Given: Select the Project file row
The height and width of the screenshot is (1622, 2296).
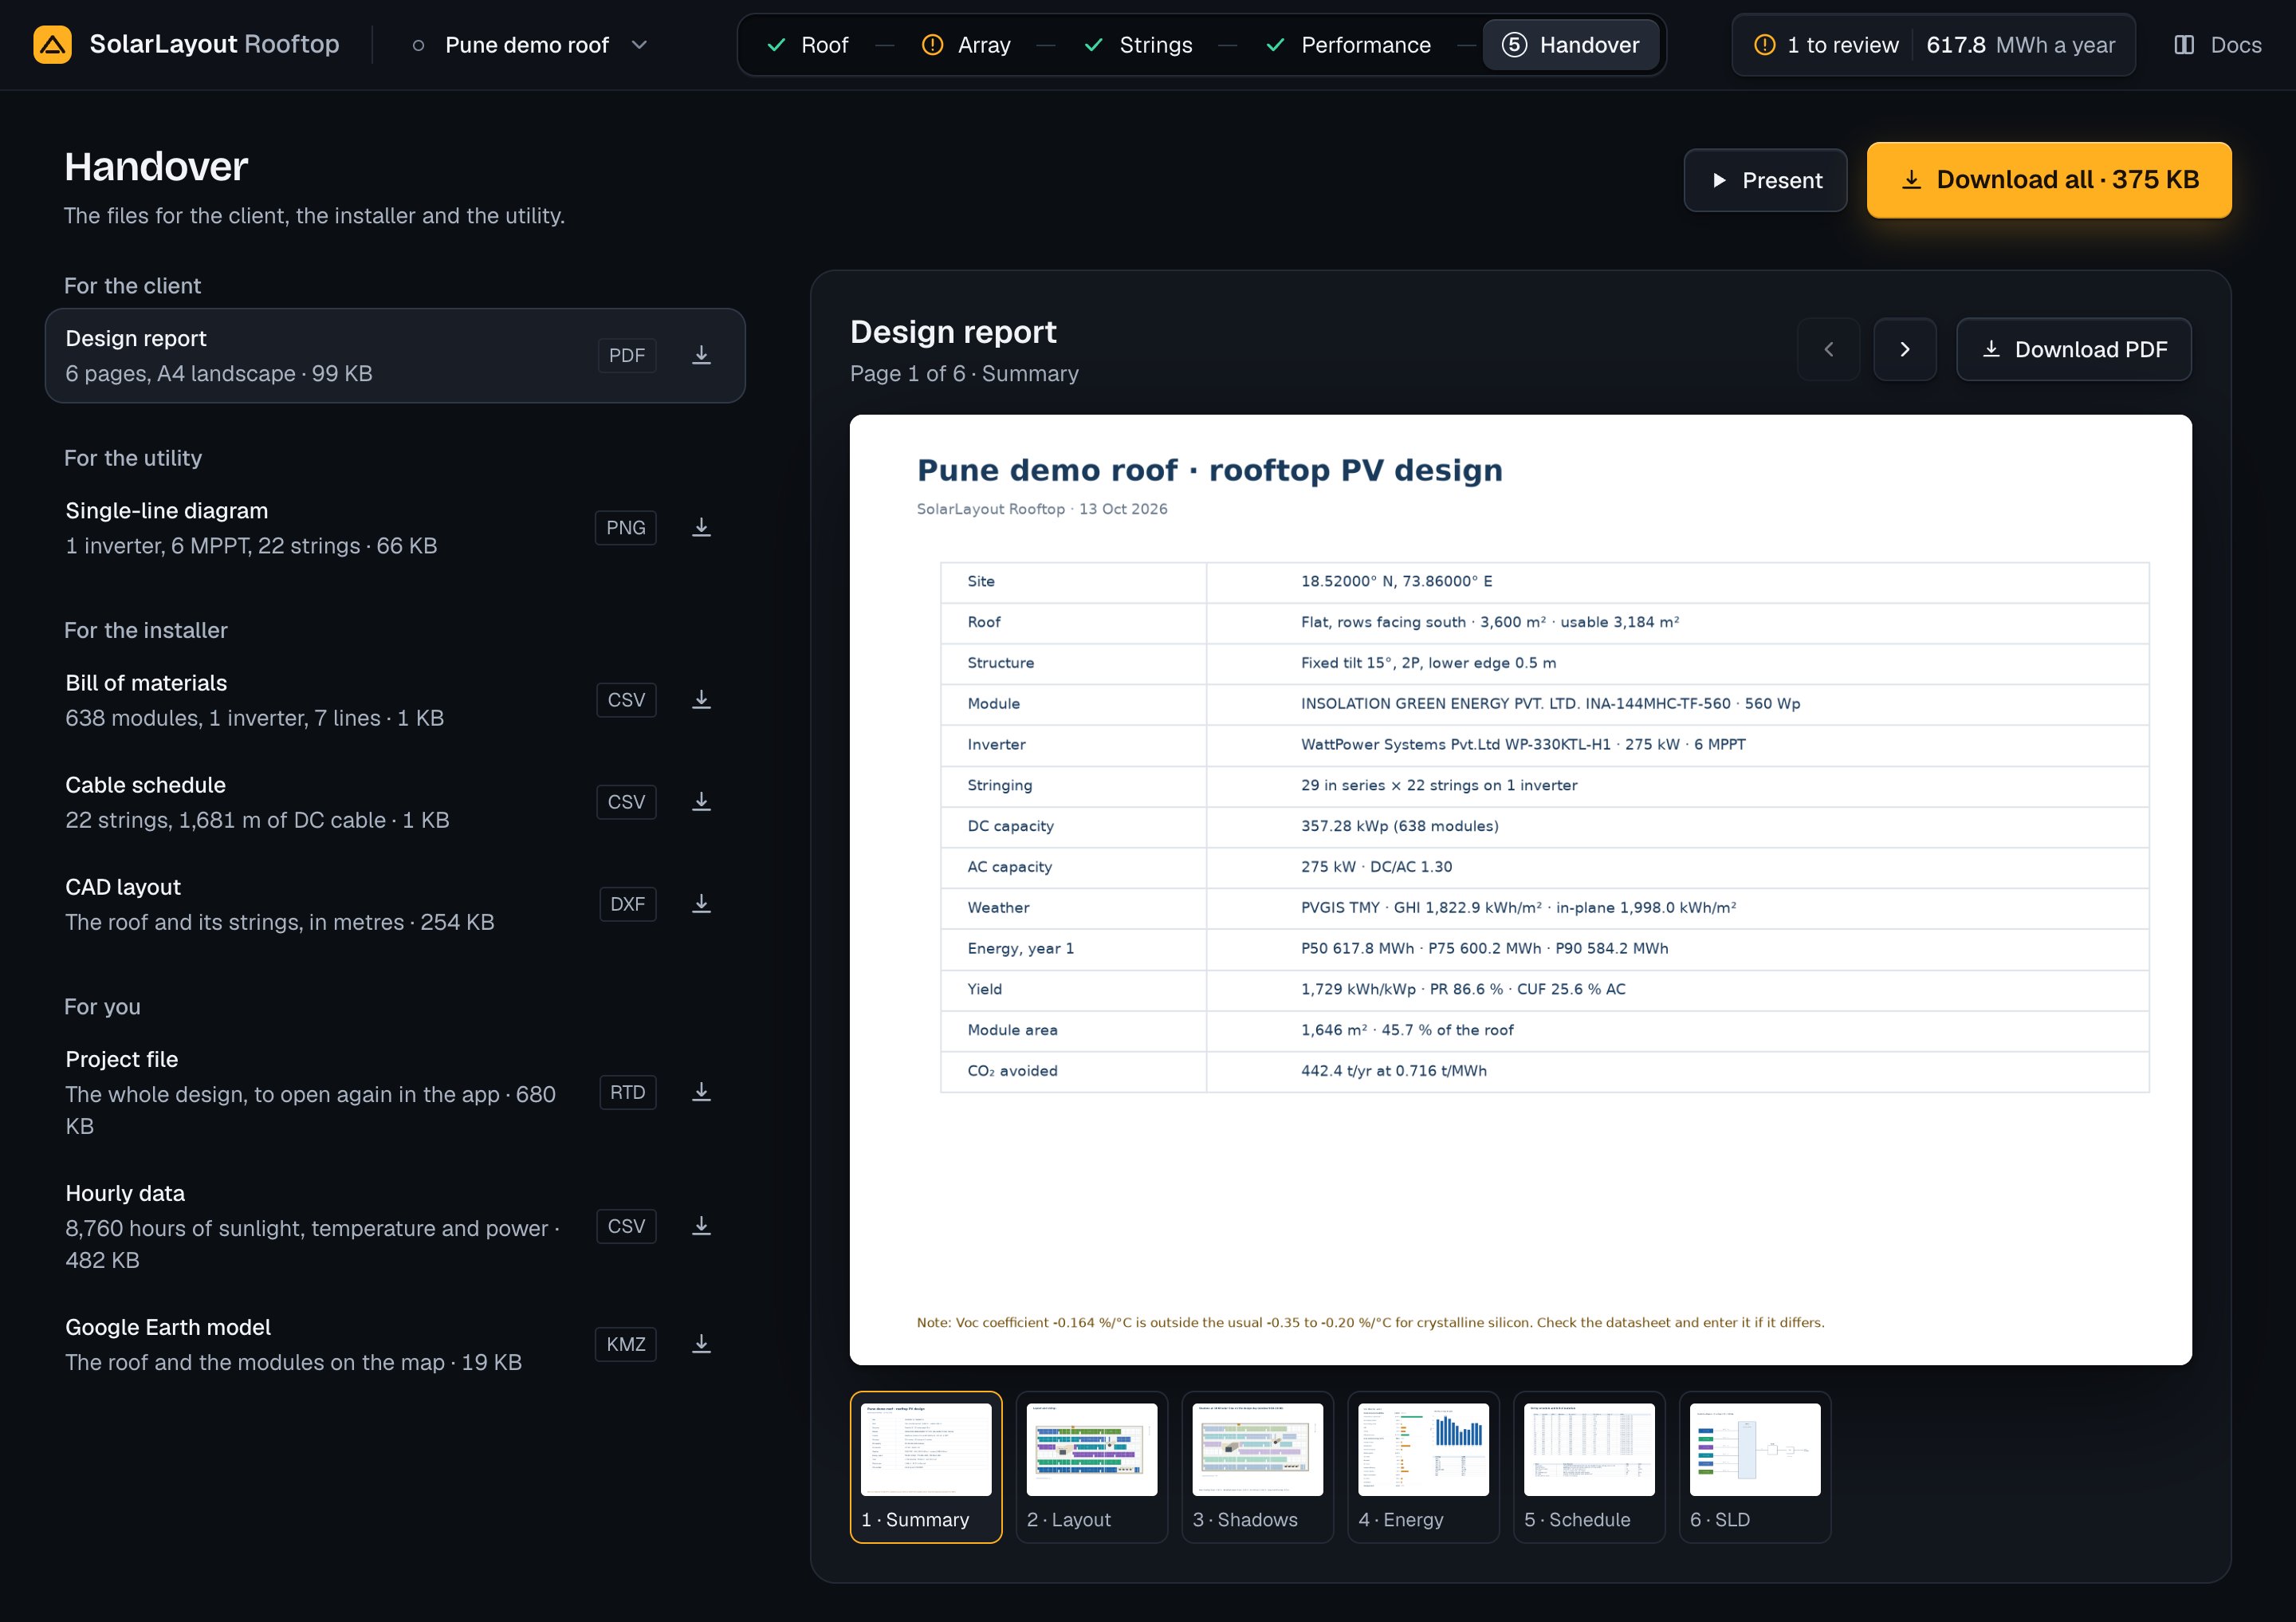Looking at the screenshot, I should click(x=395, y=1092).
